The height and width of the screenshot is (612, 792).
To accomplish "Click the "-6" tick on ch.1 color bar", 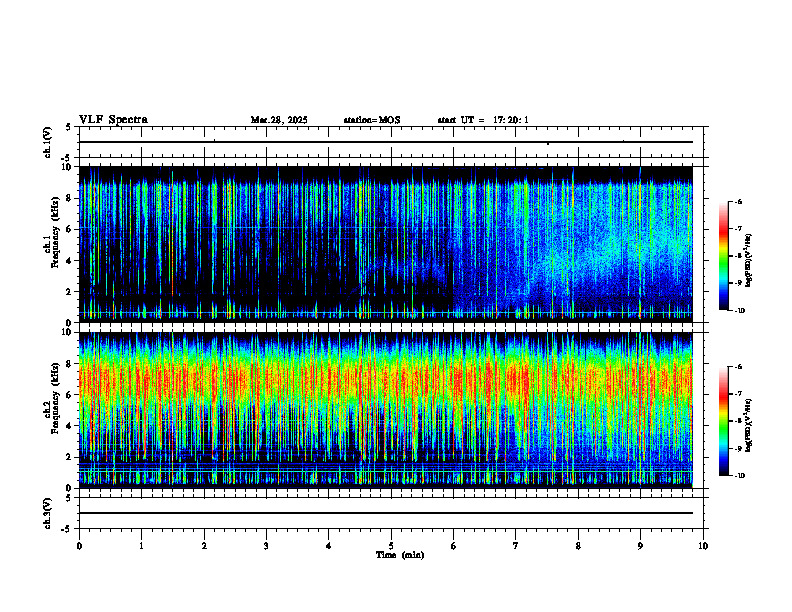I will 738,202.
